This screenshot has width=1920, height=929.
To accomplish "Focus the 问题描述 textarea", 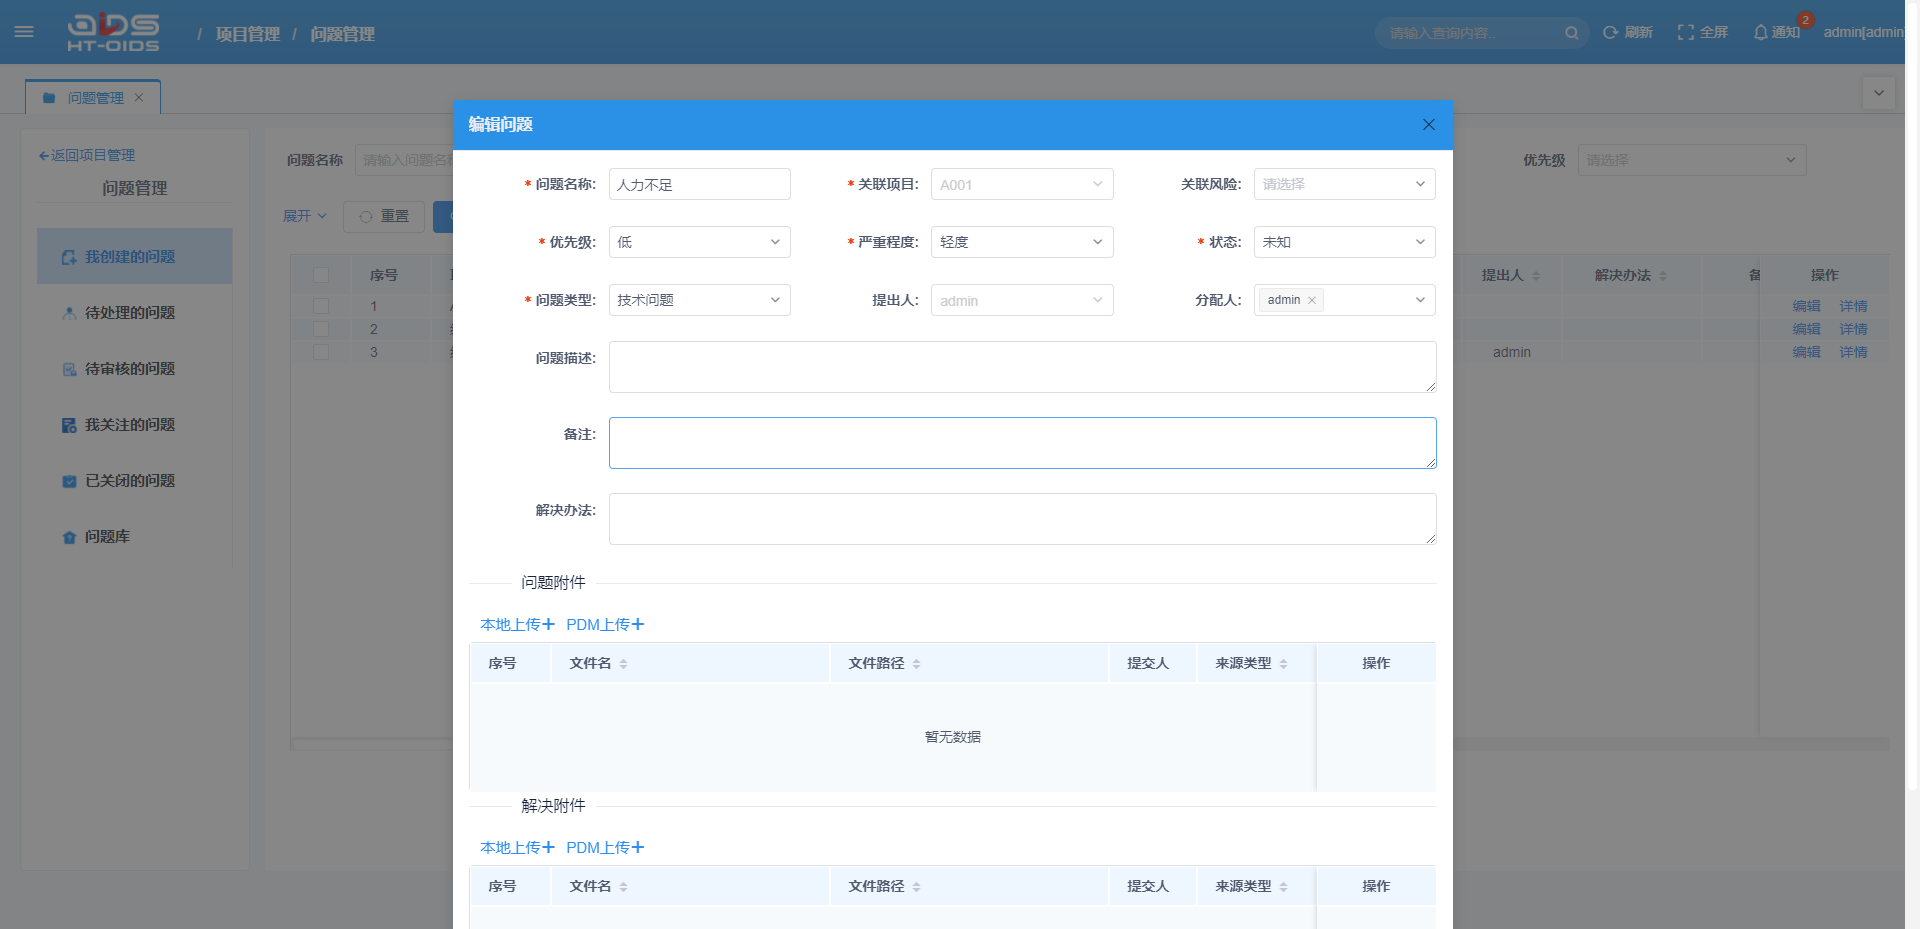I will (1023, 367).
